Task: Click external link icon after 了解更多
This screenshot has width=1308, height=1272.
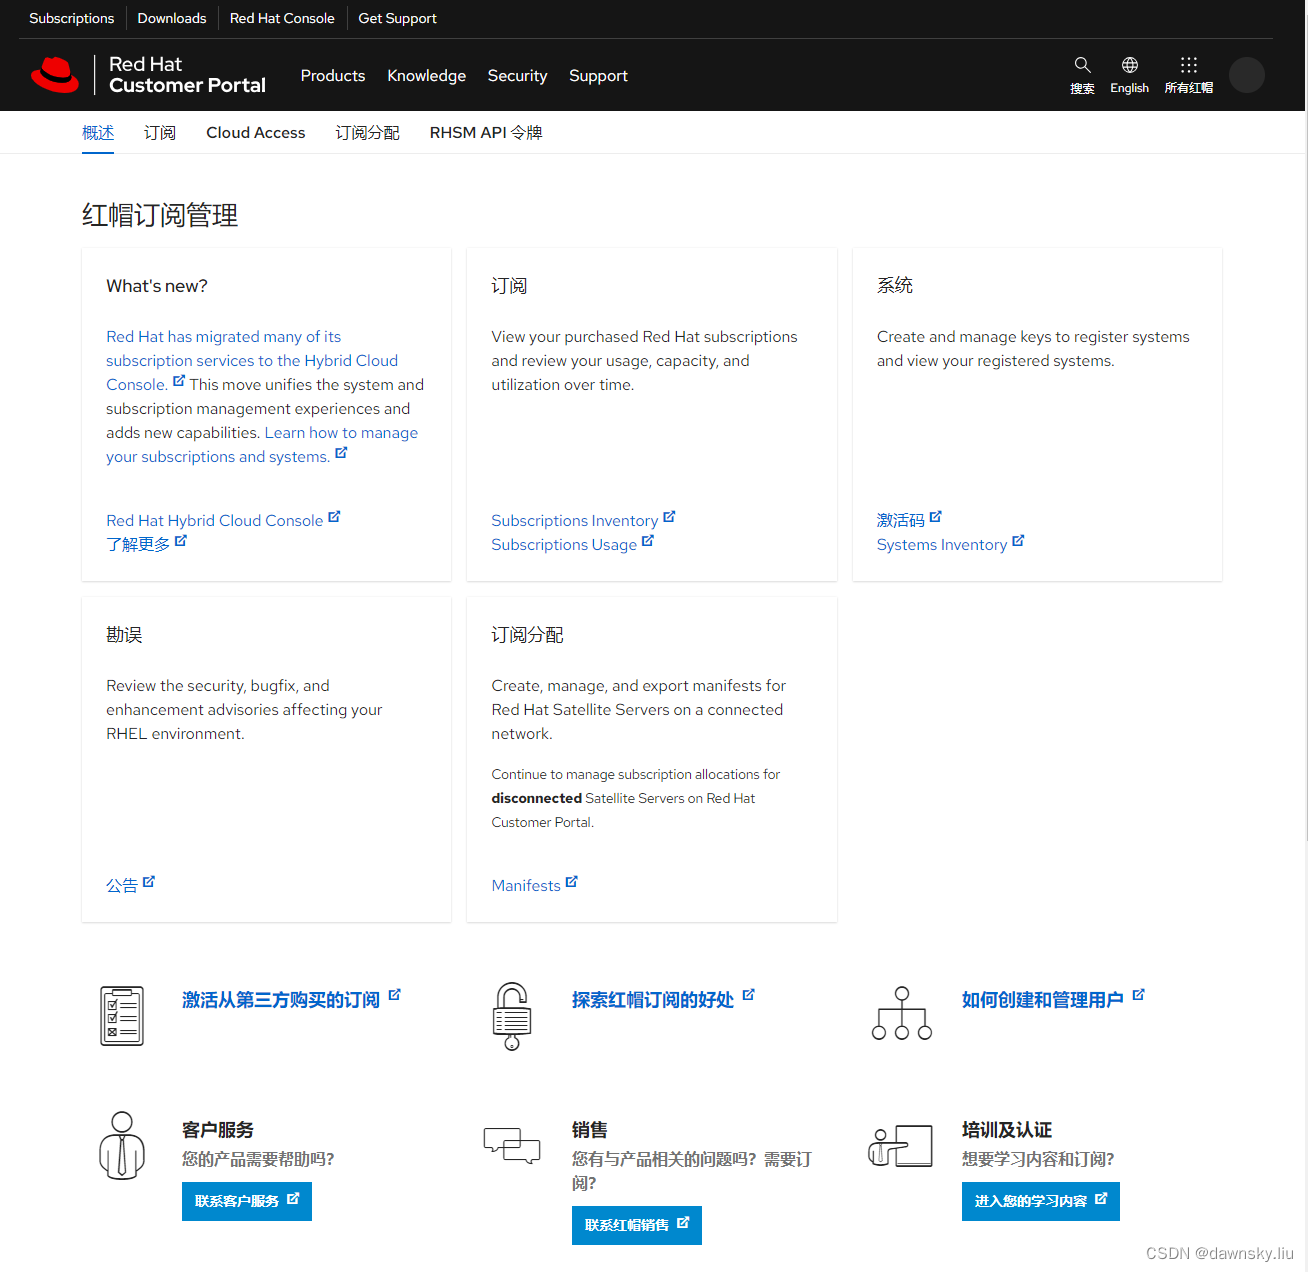Action: pos(181,541)
